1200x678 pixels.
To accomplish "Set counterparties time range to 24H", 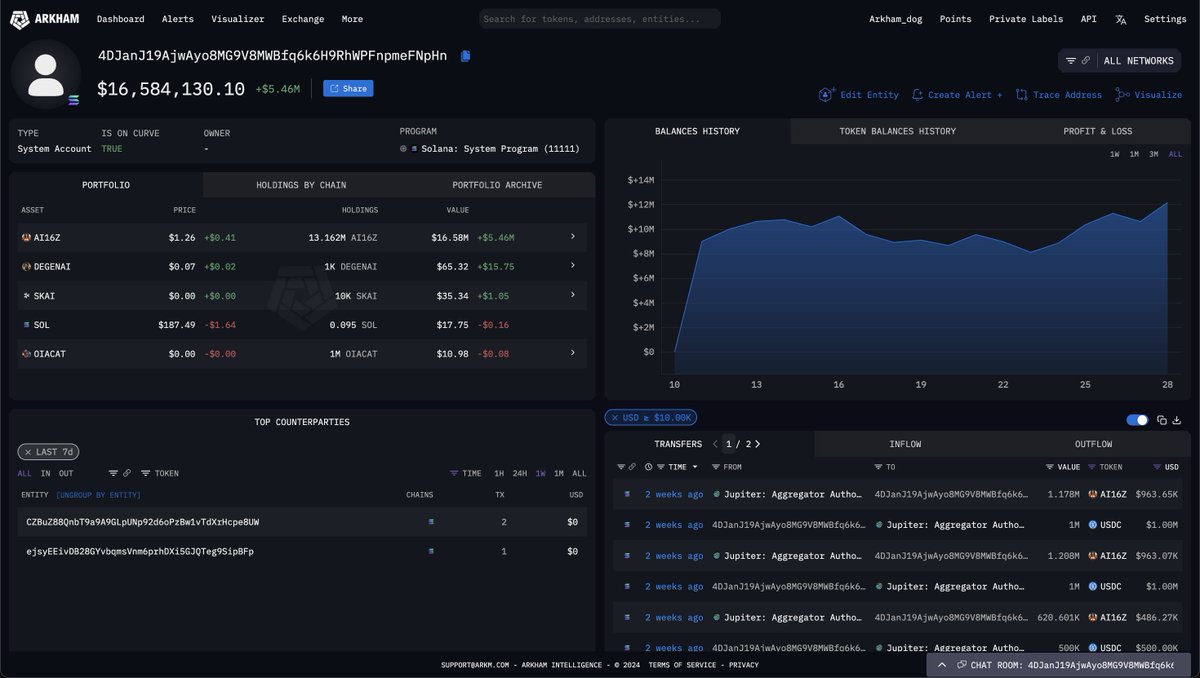I will tap(520, 473).
